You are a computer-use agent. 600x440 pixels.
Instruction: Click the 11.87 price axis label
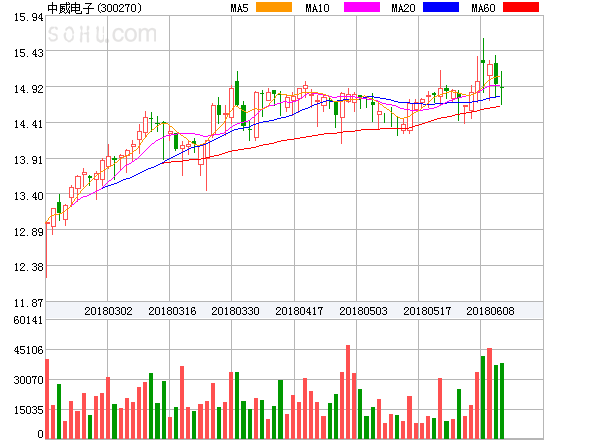click(28, 303)
